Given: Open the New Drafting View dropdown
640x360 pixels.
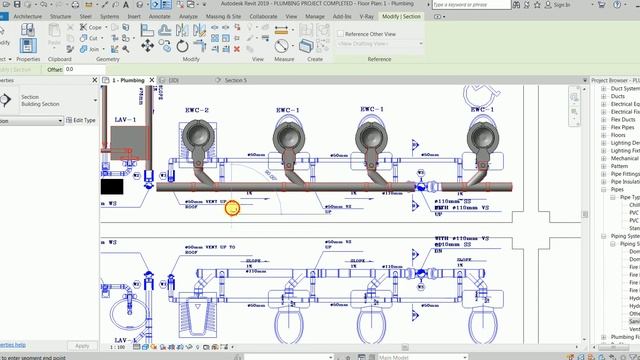Looking at the screenshot, I should [x=380, y=44].
